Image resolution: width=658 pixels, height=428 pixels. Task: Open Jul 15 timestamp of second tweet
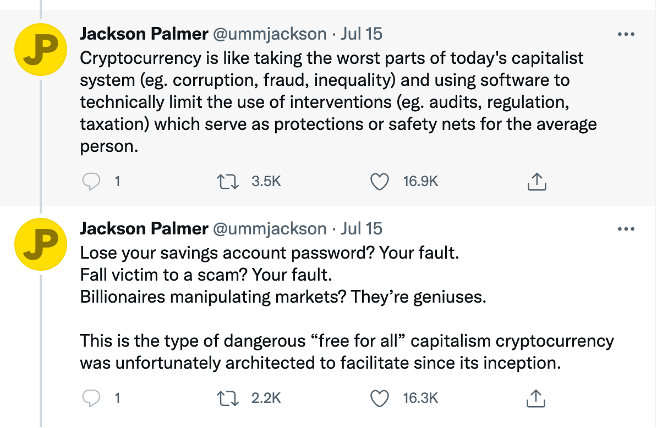361,229
